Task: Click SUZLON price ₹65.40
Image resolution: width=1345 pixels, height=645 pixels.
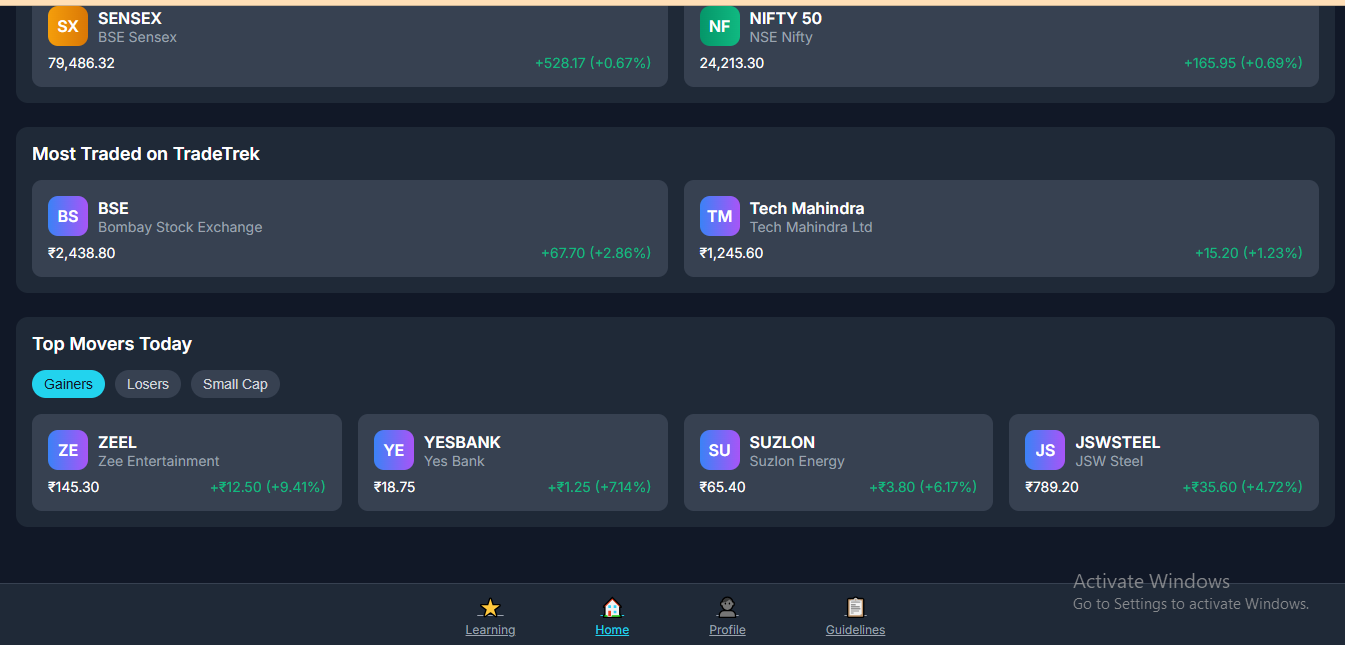Action: pos(723,487)
